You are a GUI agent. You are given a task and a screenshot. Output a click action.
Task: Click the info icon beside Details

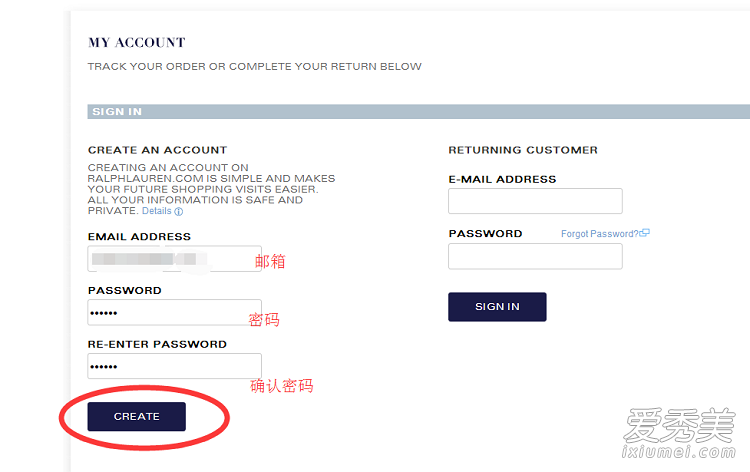[x=179, y=212]
